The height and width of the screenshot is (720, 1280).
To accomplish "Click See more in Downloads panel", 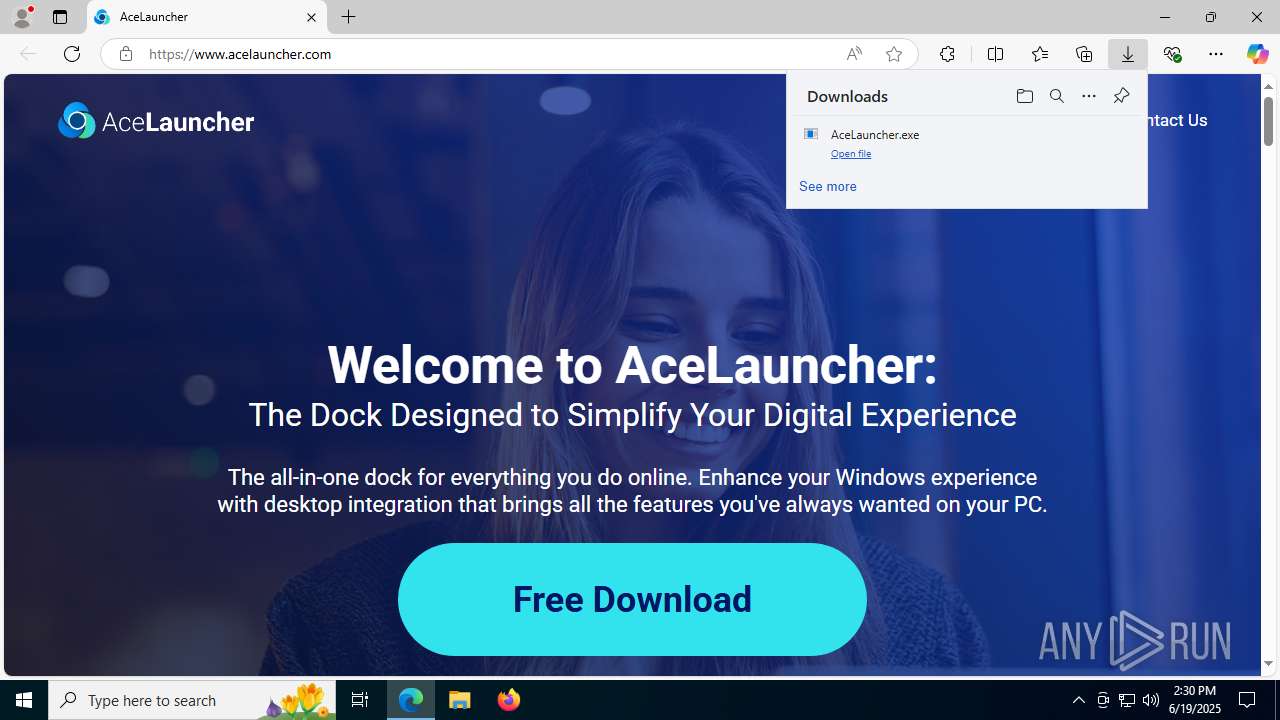I will click(828, 186).
